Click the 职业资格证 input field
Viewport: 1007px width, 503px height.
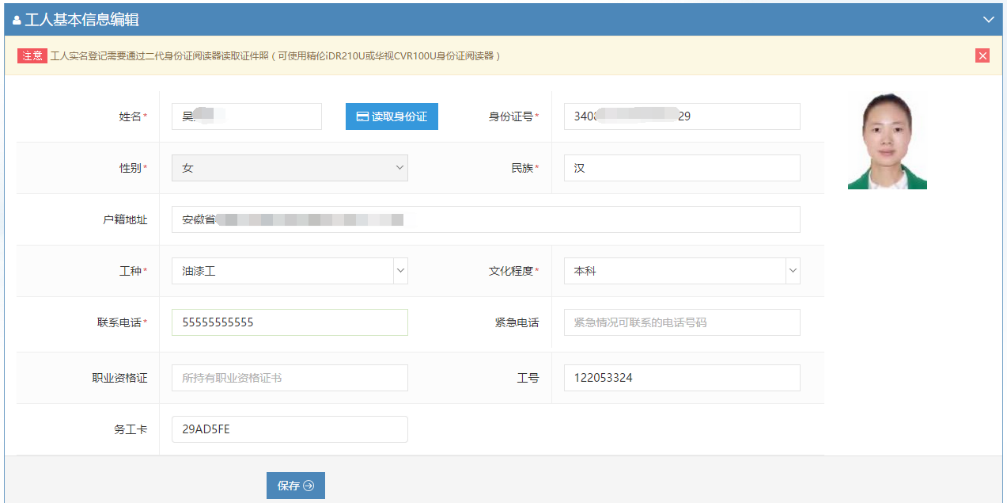tap(289, 377)
